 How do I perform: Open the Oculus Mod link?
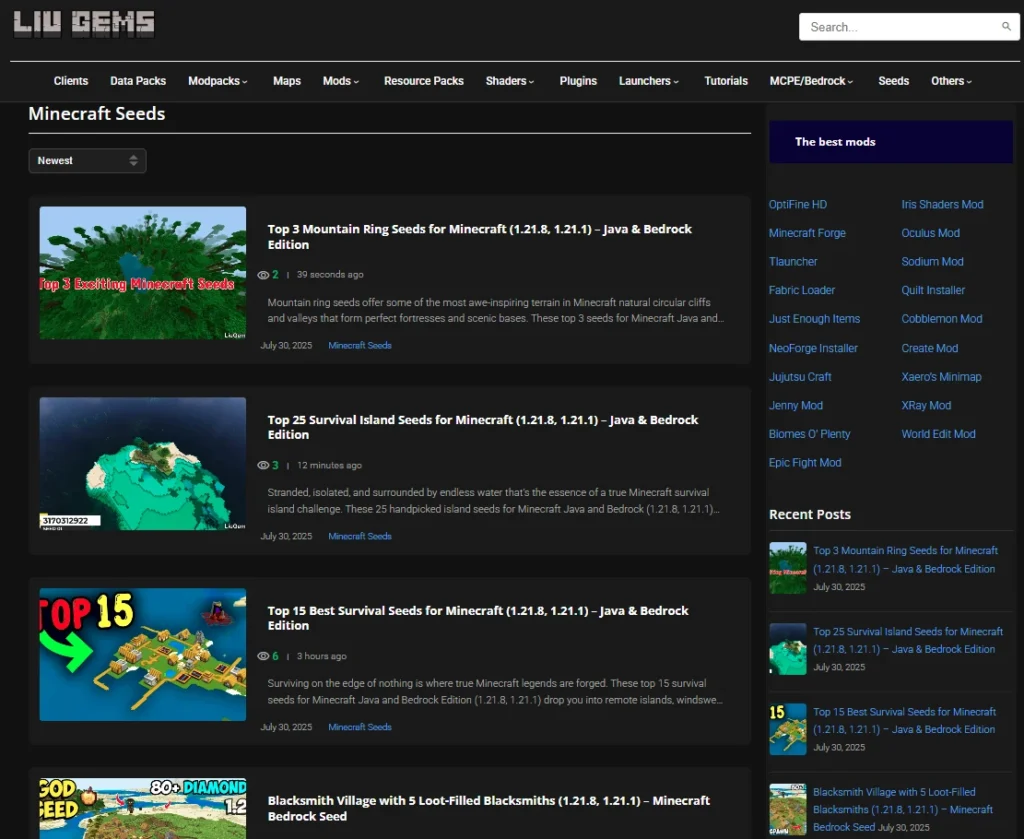point(931,233)
